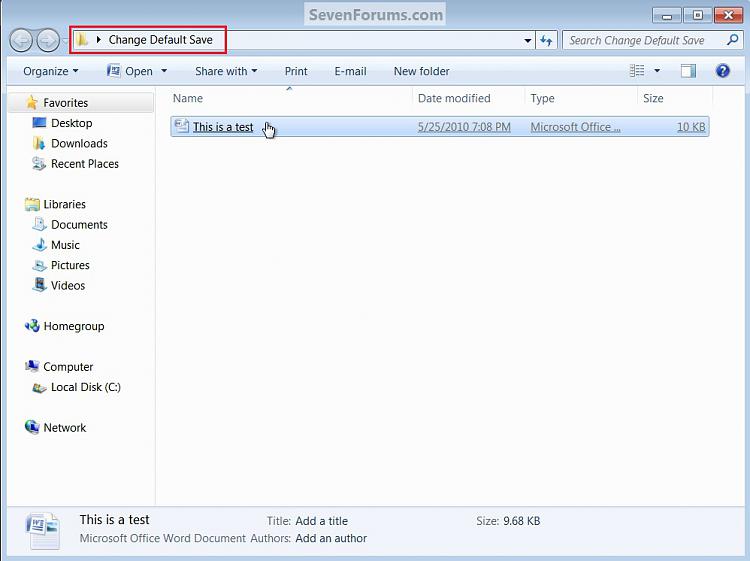
Task: Open the Share with dropdown
Action: pyautogui.click(x=226, y=71)
